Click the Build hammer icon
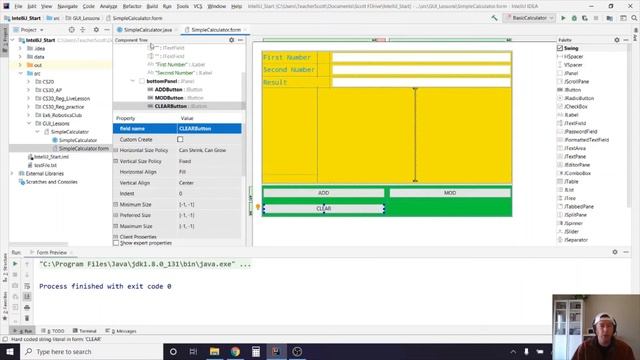The height and width of the screenshot is (360, 640). (x=494, y=18)
